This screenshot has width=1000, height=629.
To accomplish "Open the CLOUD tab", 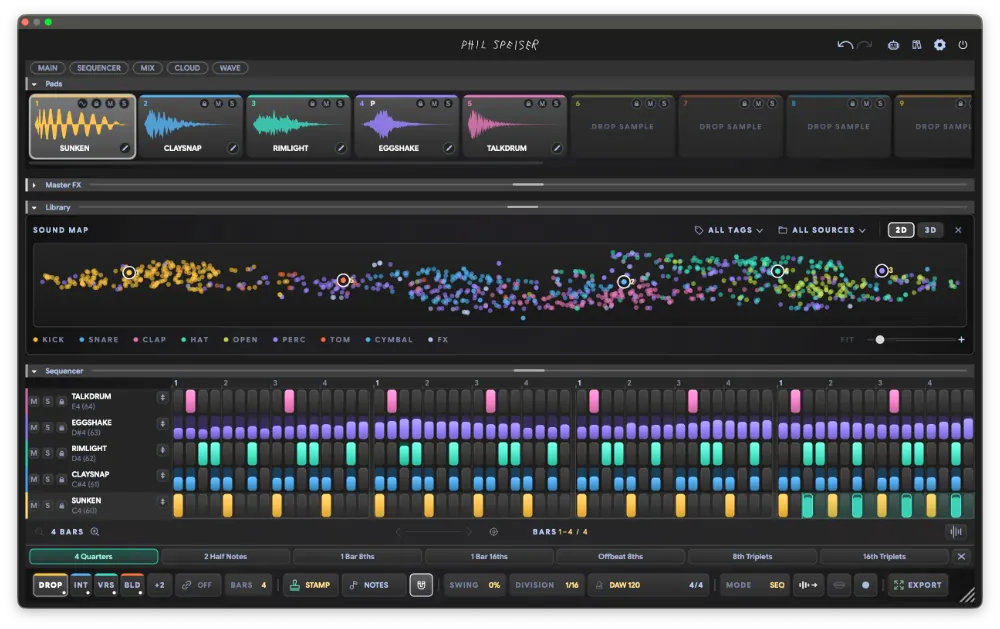I will 187,68.
